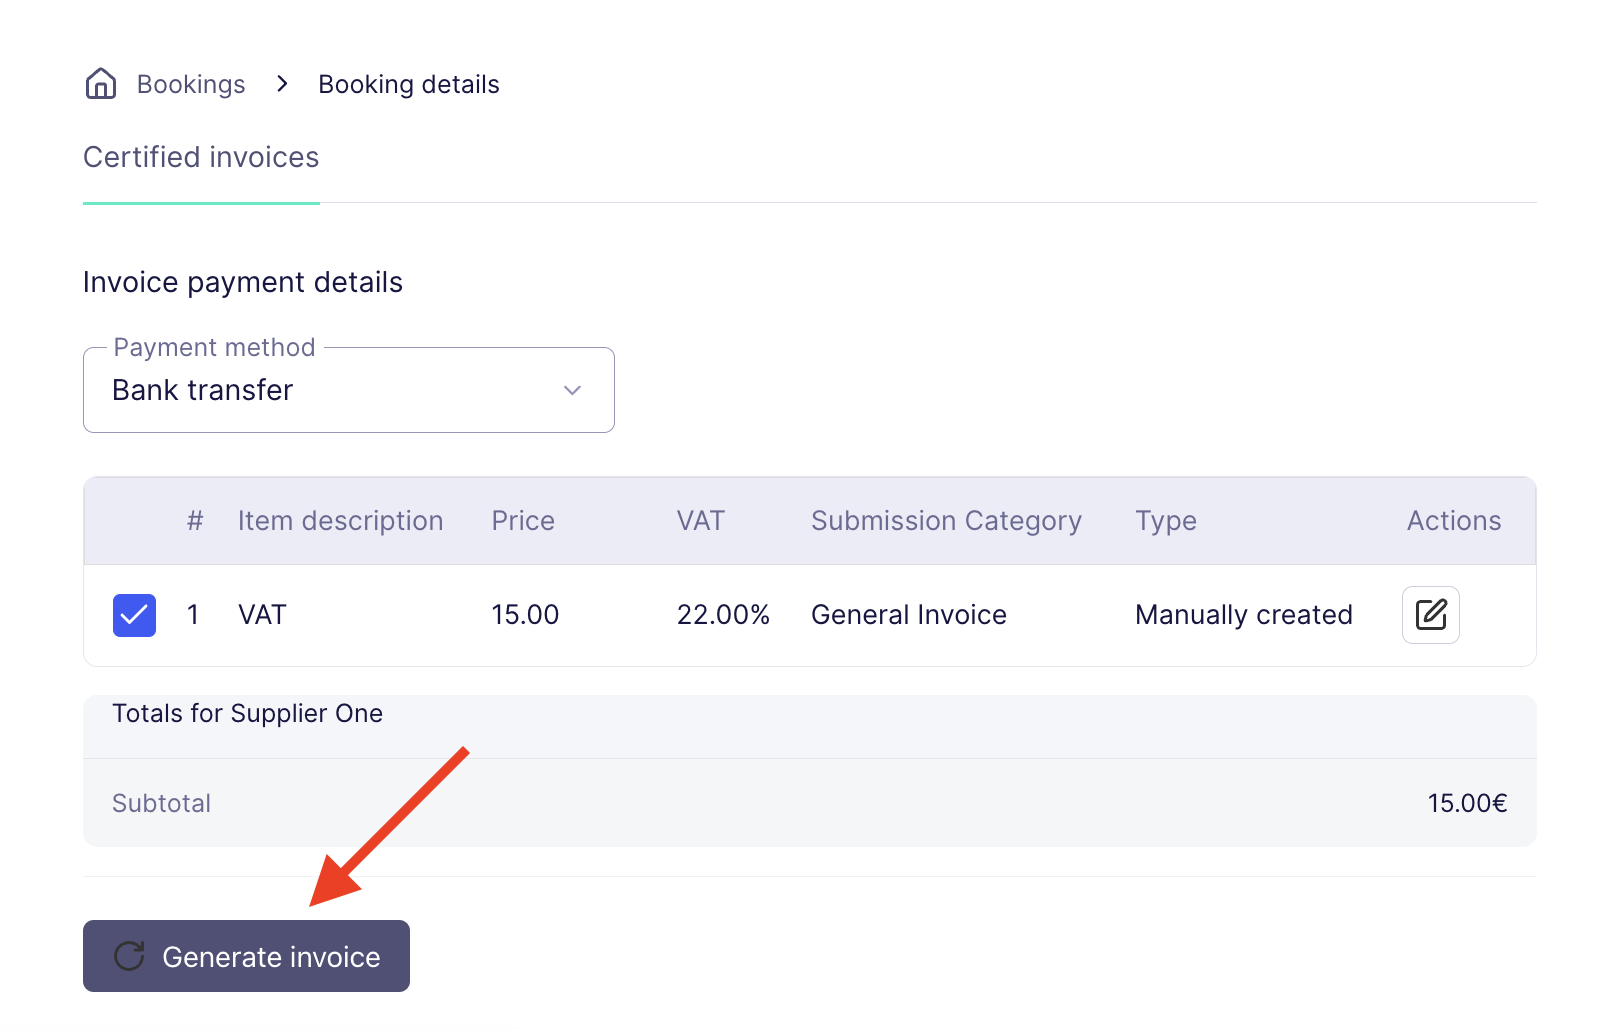This screenshot has height=1030, width=1614.
Task: Click the Type column header
Action: [1165, 521]
